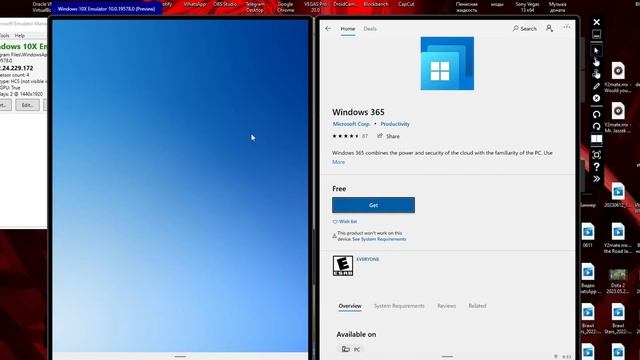Add Windows 365 to Wish list
Image resolution: width=640 pixels, height=360 pixels.
pyautogui.click(x=345, y=222)
